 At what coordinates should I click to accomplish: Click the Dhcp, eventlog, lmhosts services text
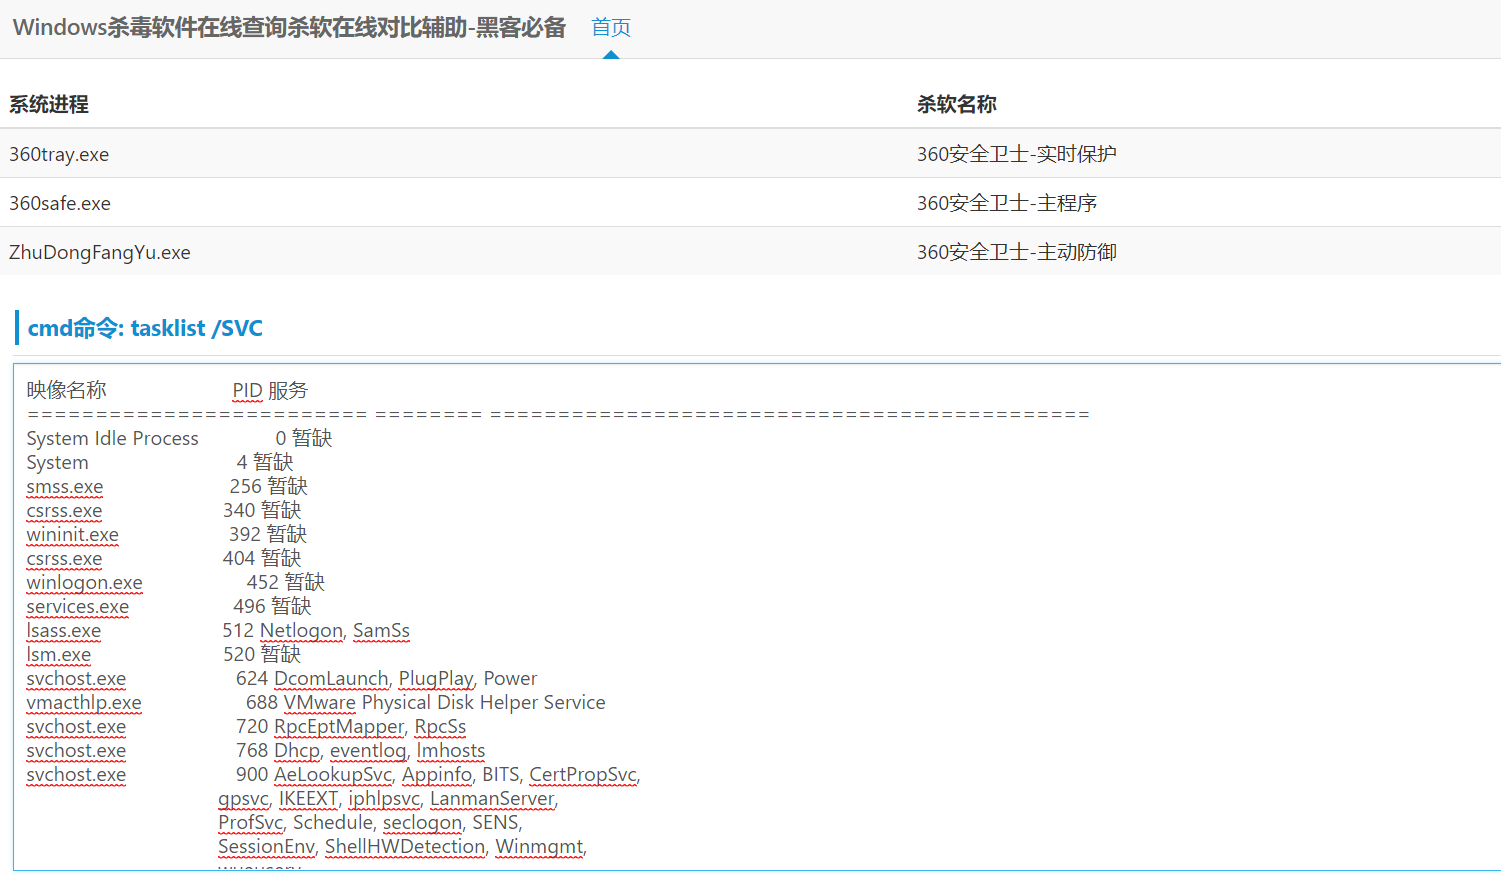pos(380,750)
